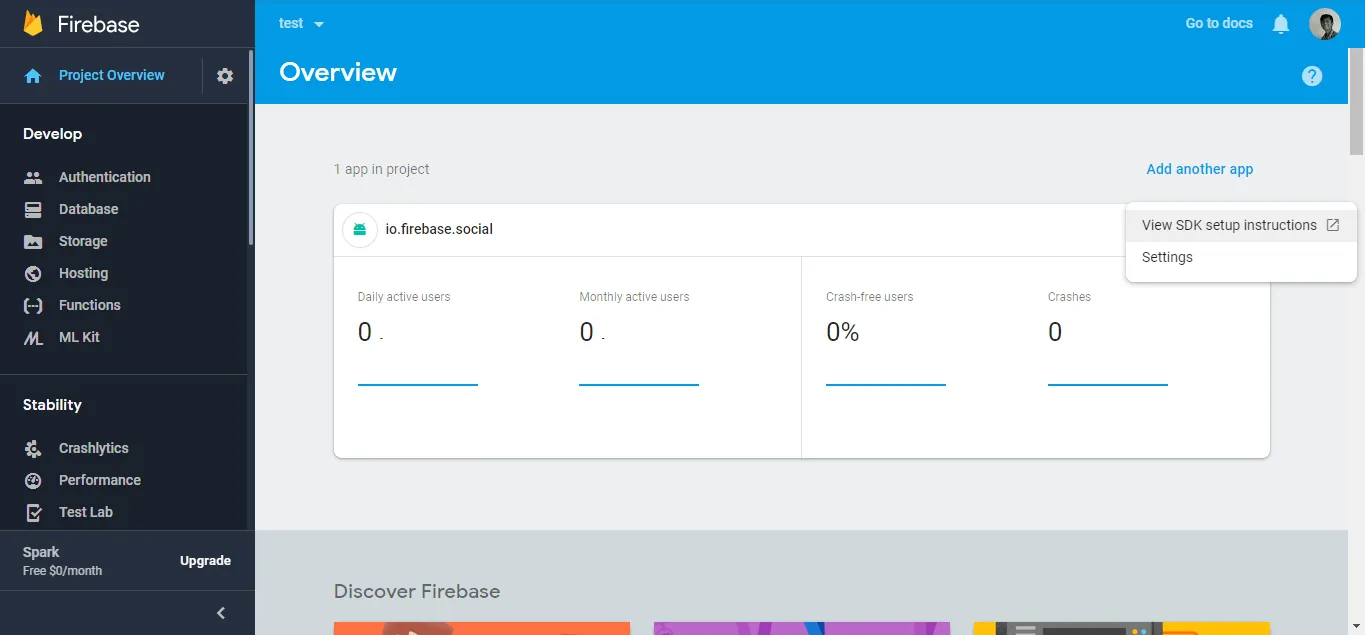Screen dimensions: 1365x635
Task: Click the Stability section heading
Action: [x=52, y=405]
